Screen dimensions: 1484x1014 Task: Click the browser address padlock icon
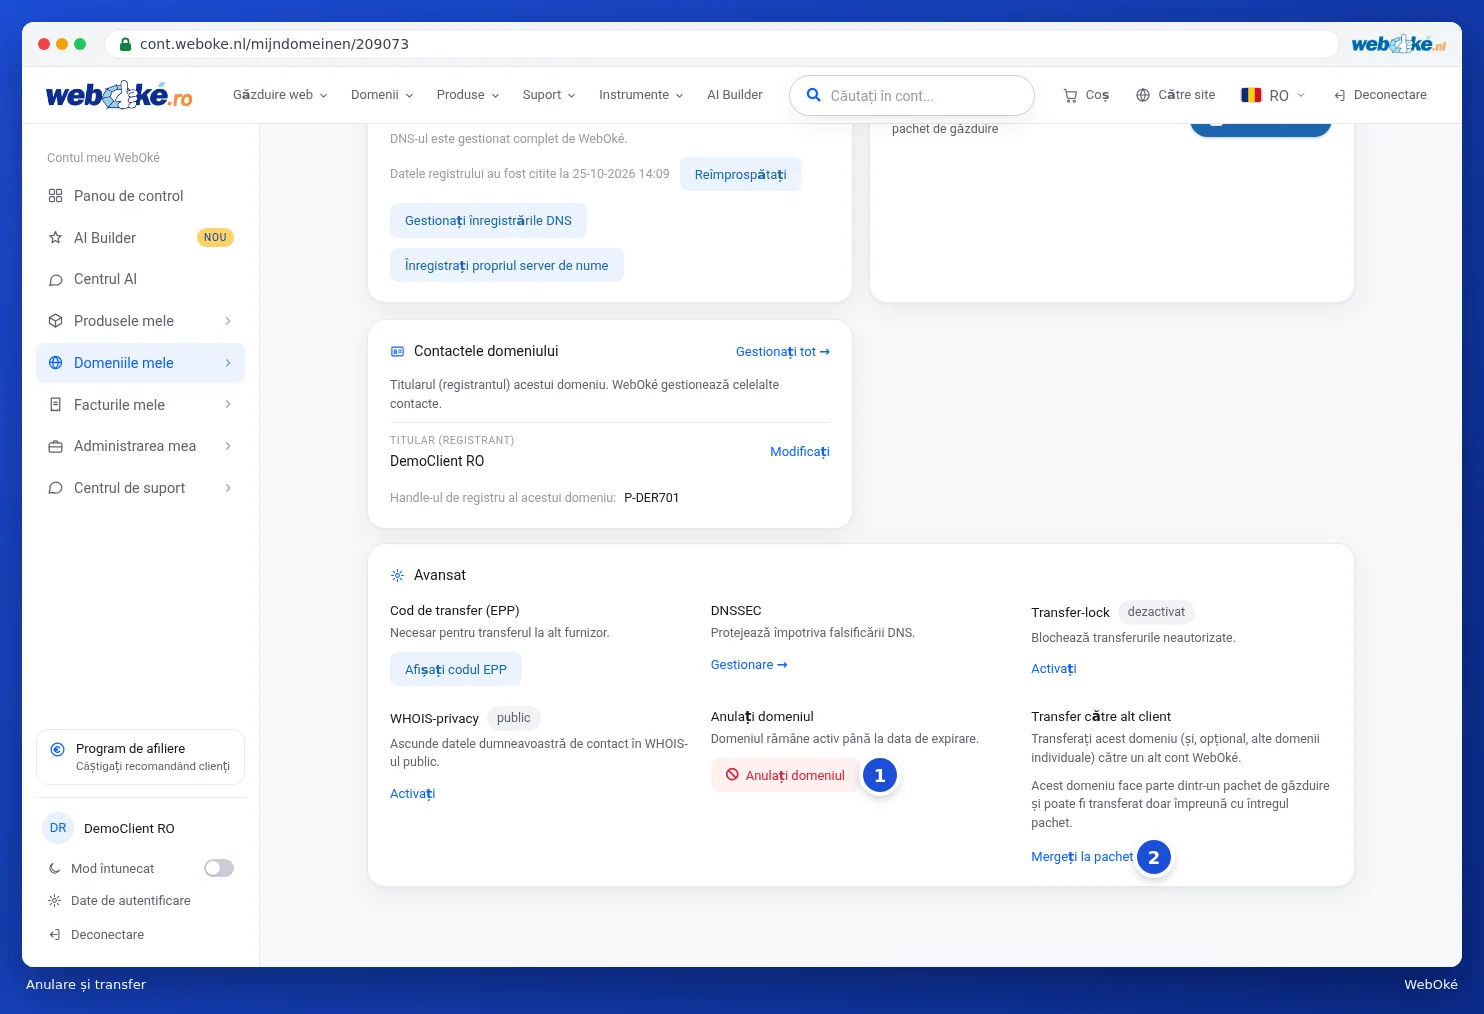pyautogui.click(x=125, y=44)
